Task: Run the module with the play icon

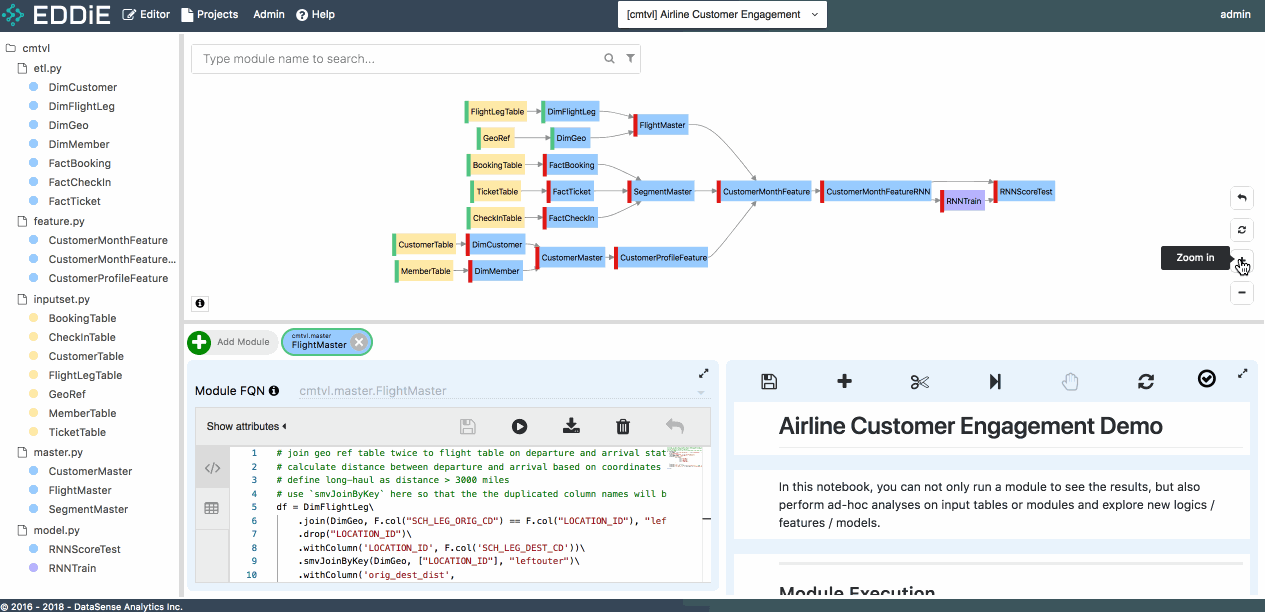Action: tap(519, 427)
